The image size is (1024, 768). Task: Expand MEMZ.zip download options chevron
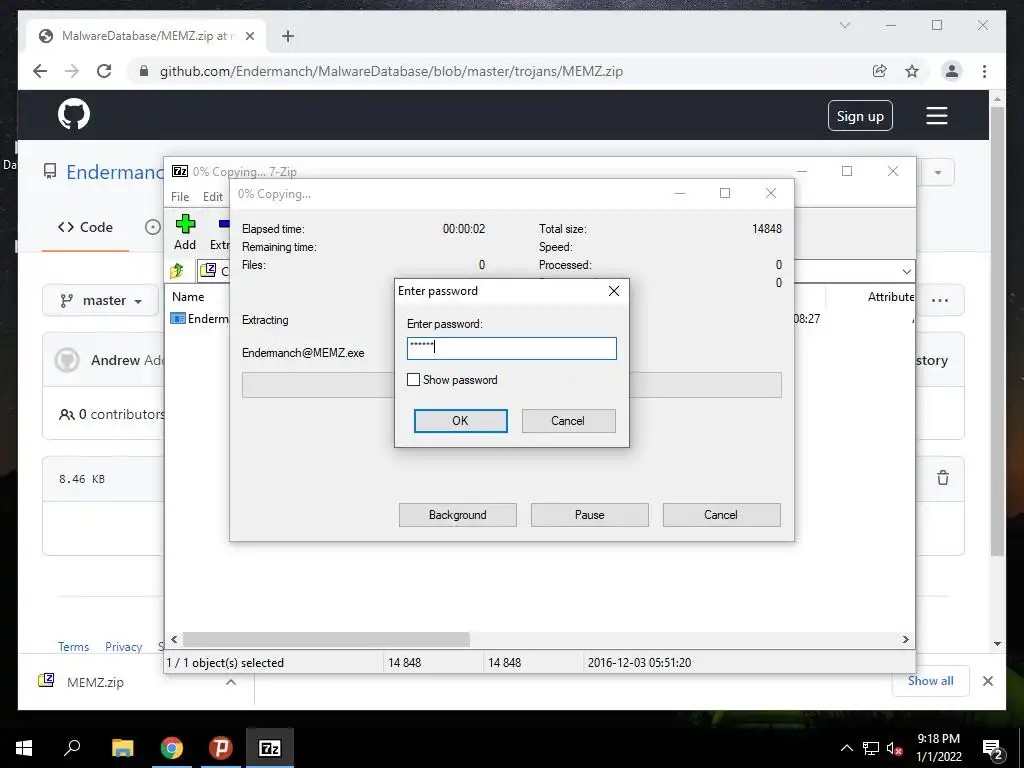[x=231, y=682]
